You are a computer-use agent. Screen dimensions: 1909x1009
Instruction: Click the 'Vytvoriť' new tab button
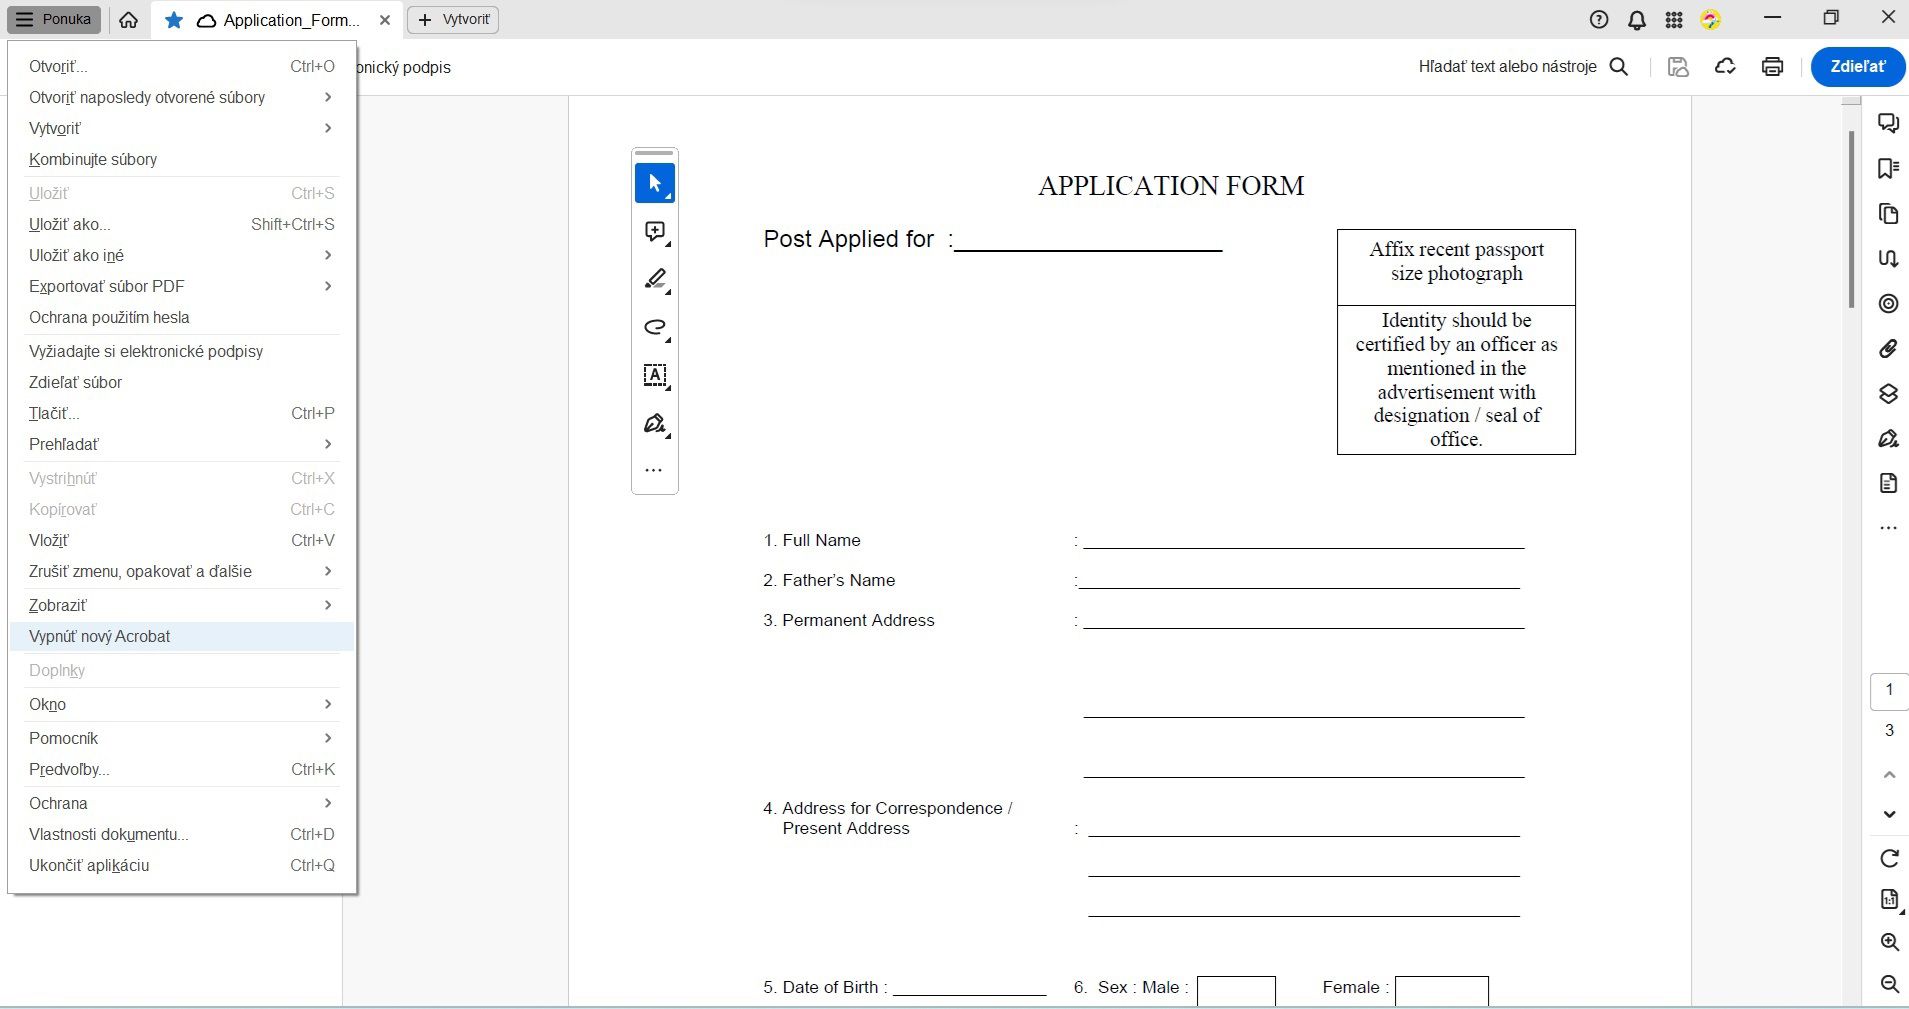[453, 20]
